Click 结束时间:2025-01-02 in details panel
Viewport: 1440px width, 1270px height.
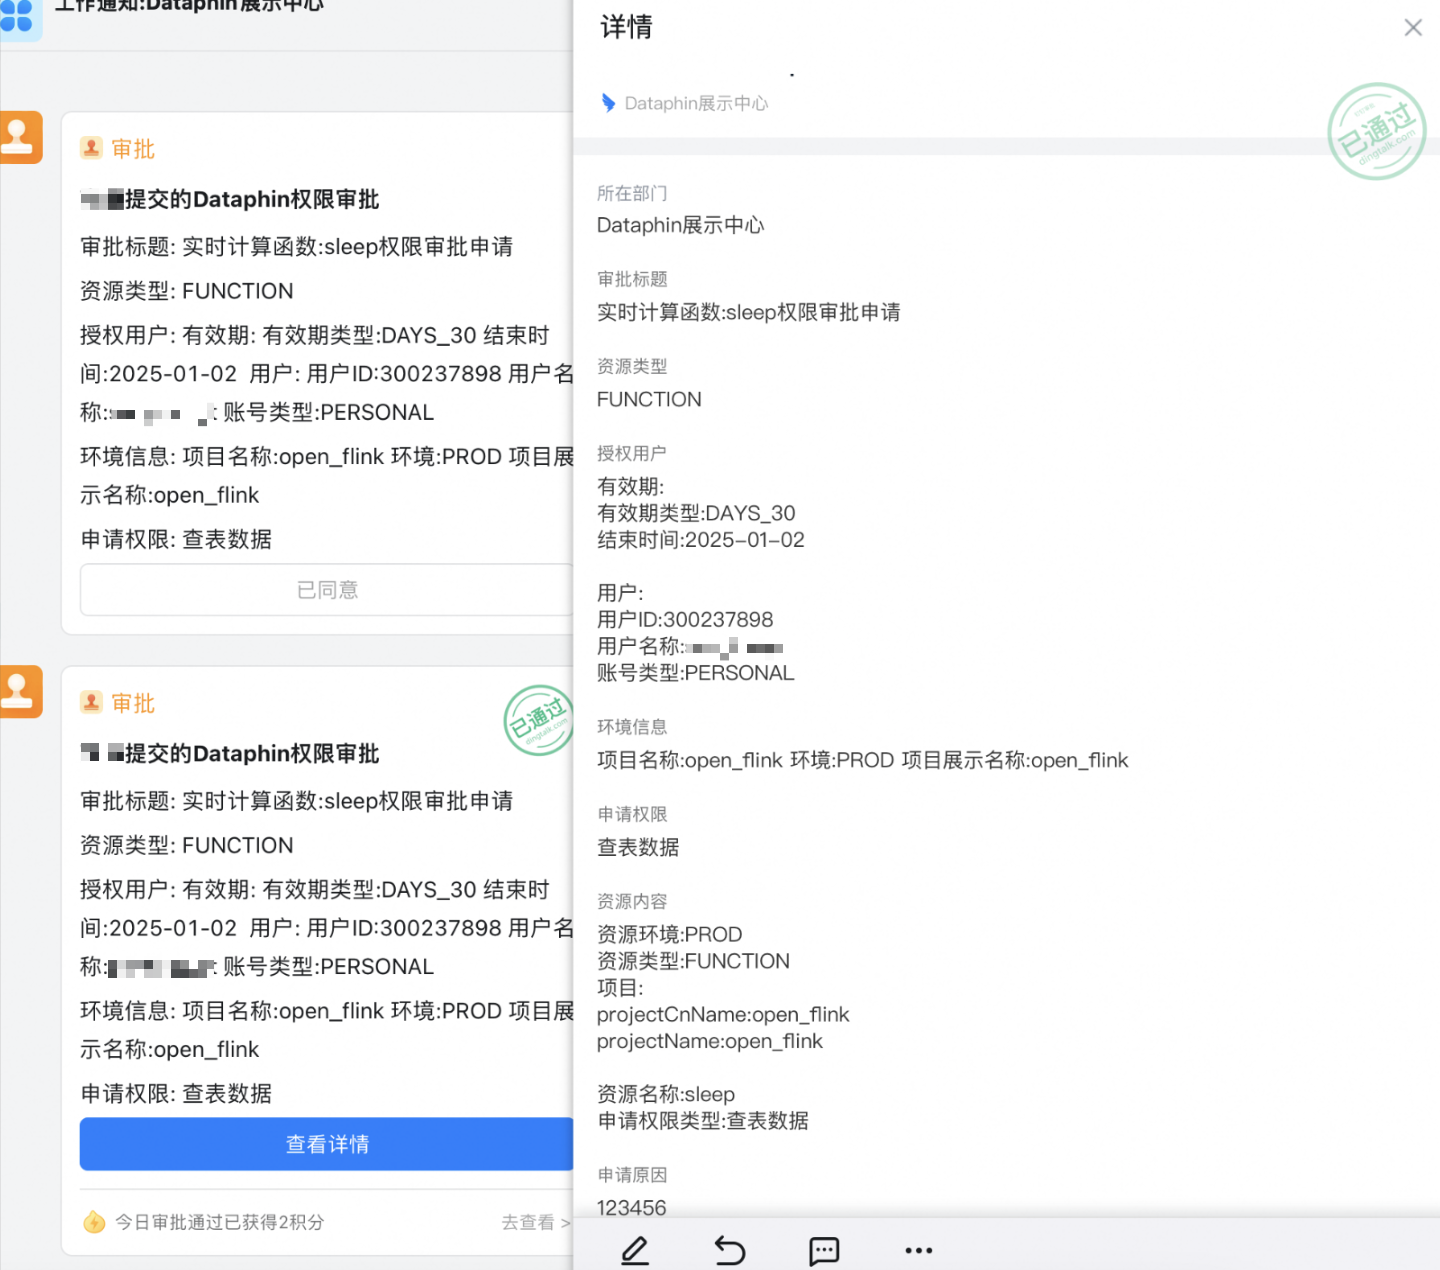pyautogui.click(x=701, y=540)
